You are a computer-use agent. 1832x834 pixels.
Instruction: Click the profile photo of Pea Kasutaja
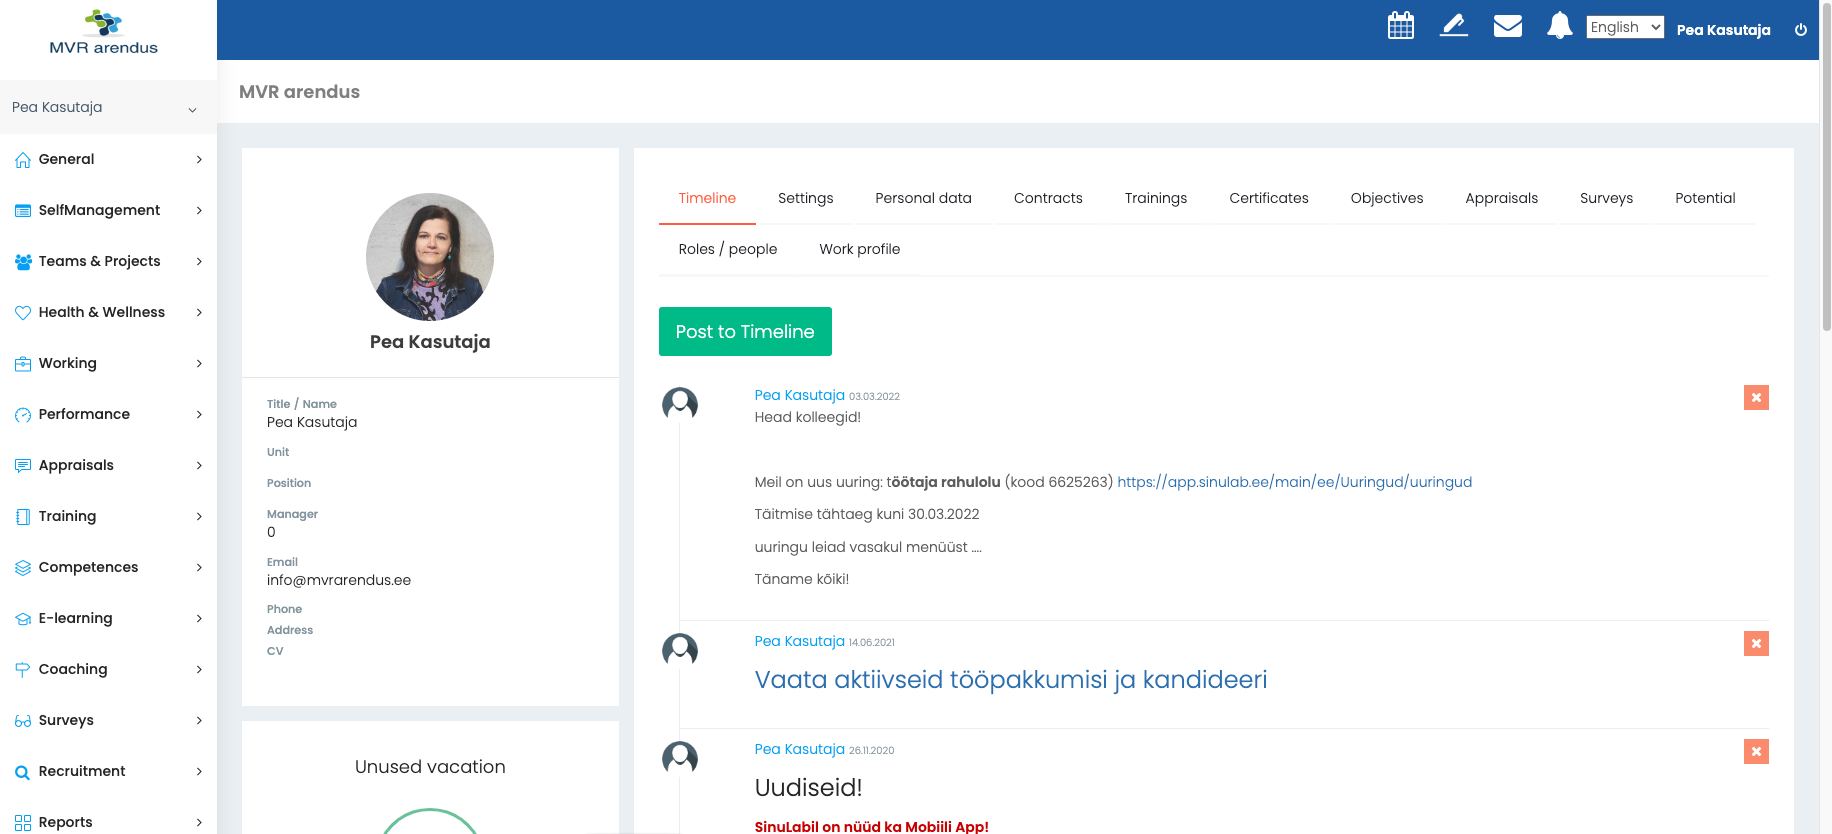(x=430, y=257)
